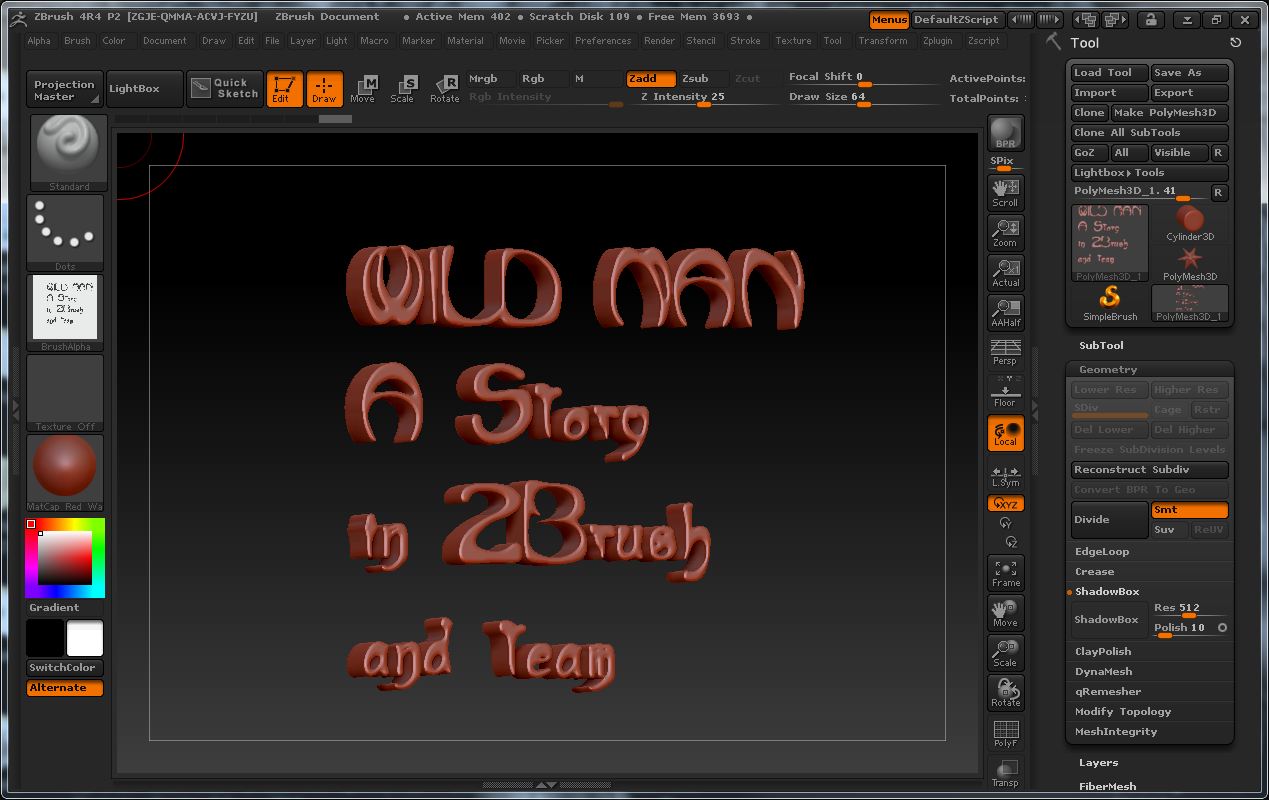Select the Scroll canvas icon
The height and width of the screenshot is (800, 1269).
[1005, 192]
